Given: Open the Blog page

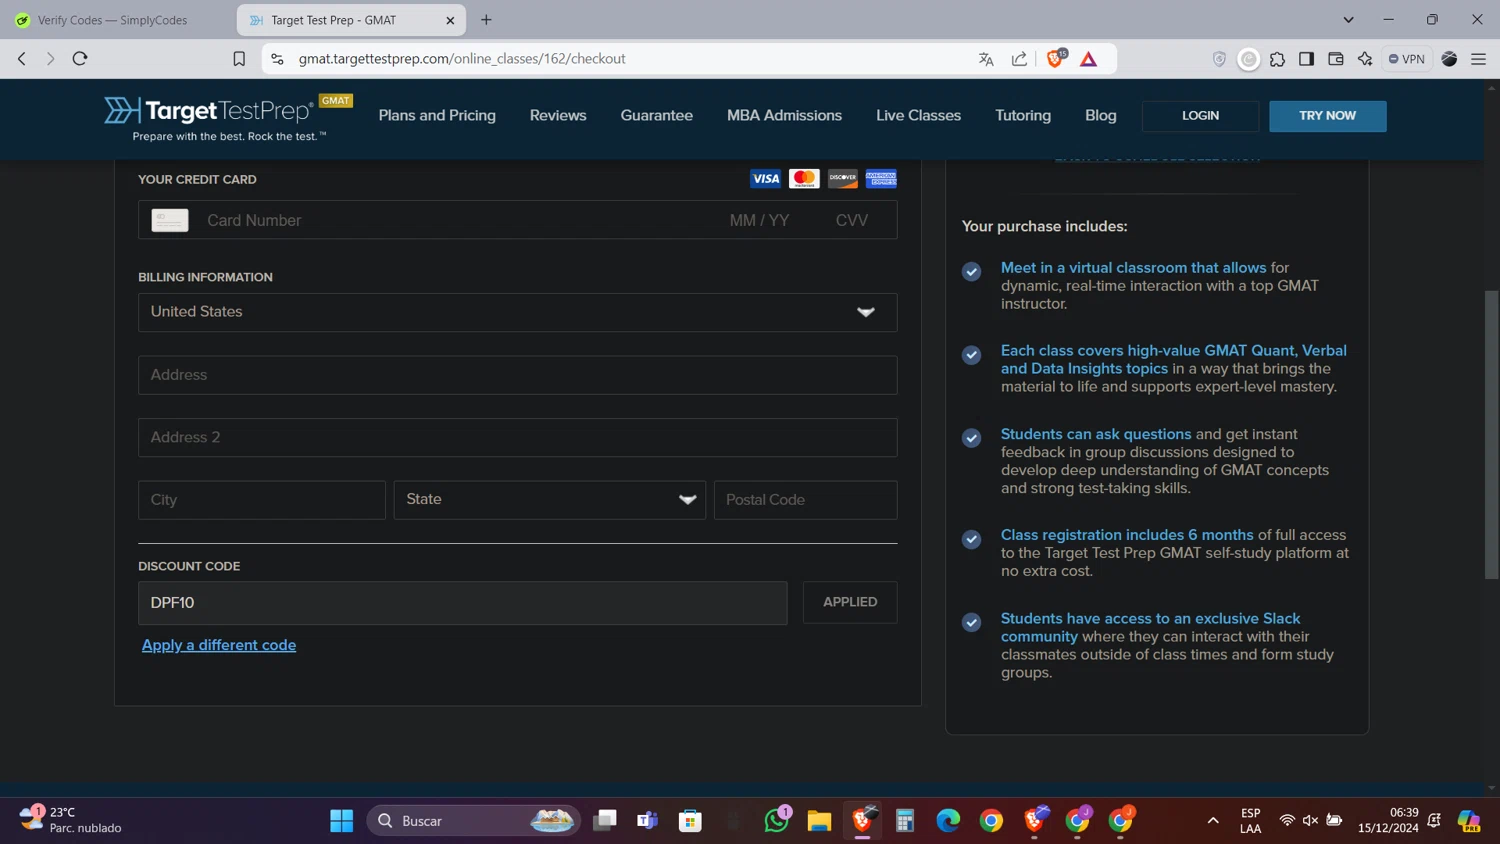Looking at the screenshot, I should coord(1100,116).
